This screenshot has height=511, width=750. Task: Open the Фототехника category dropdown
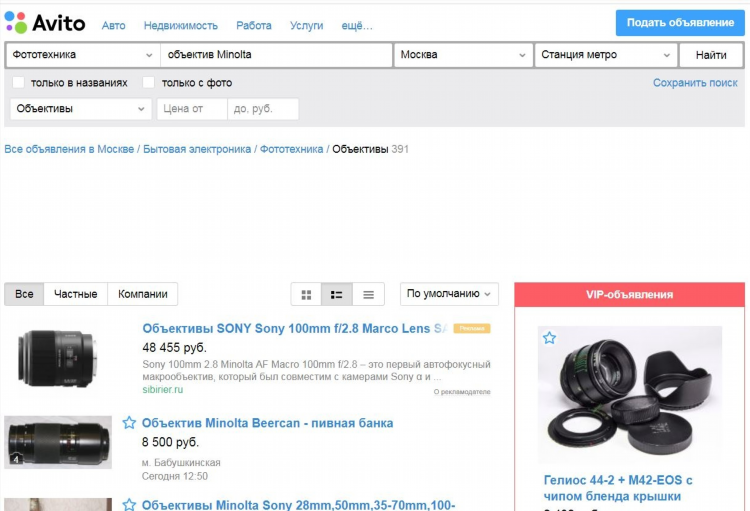(83, 55)
